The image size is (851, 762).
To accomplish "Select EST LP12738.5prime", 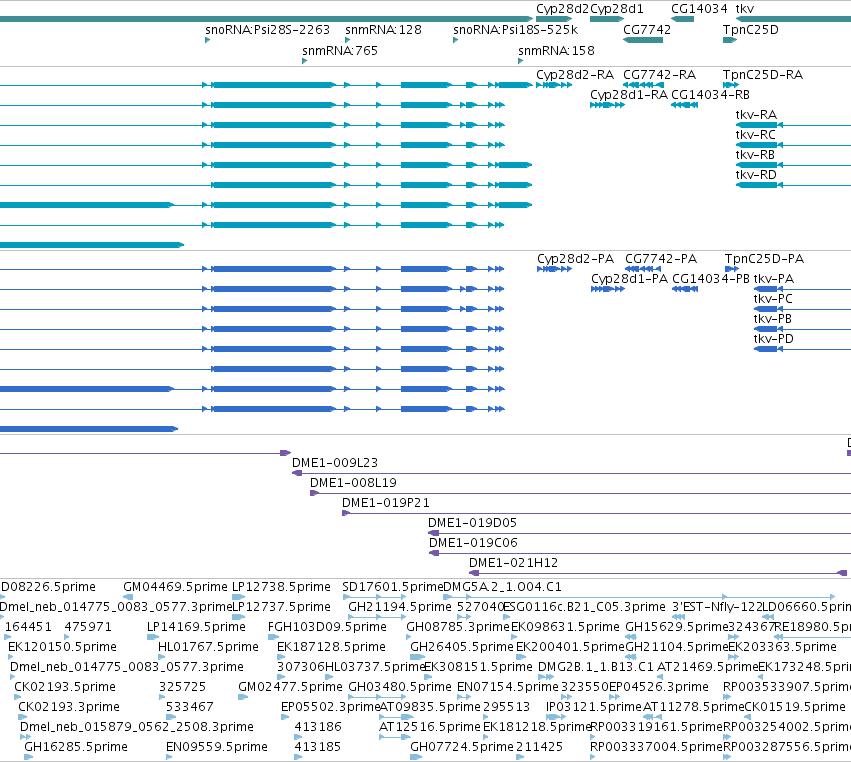I will 281,587.
